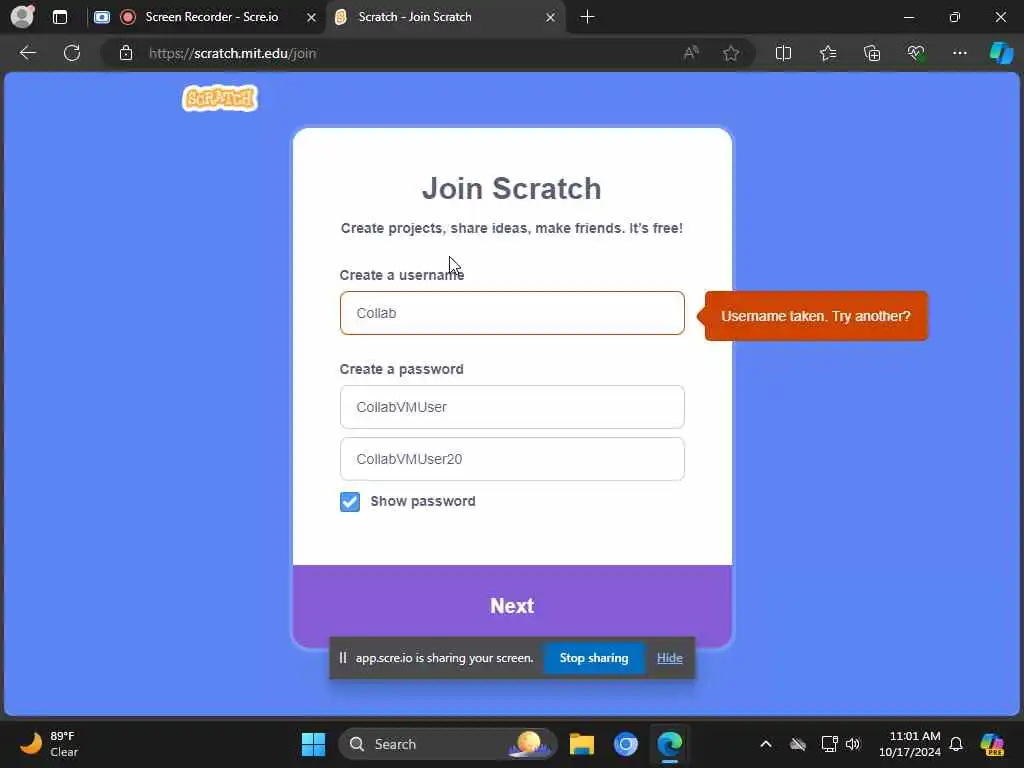Refresh the page

(x=72, y=53)
